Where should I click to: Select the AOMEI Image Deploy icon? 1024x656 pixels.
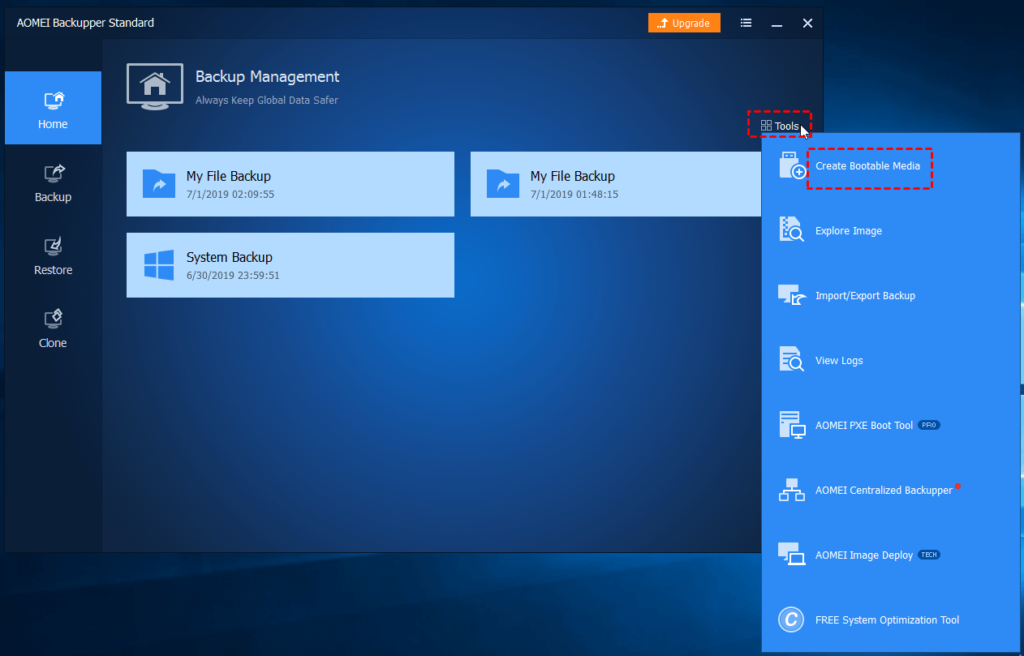(x=791, y=555)
